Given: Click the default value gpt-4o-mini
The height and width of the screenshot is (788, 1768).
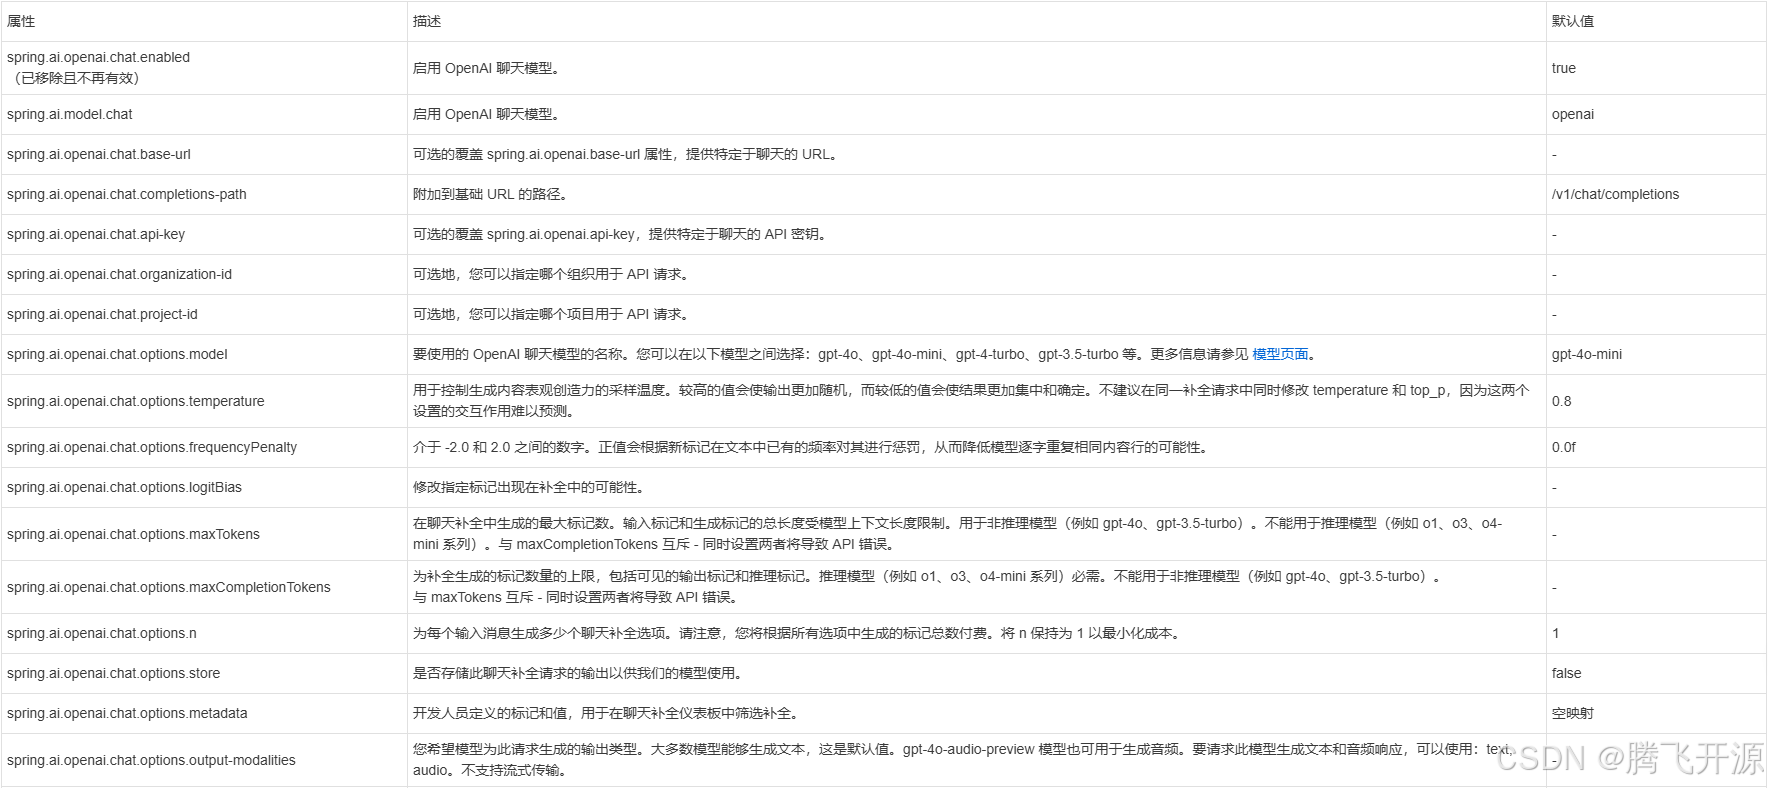Looking at the screenshot, I should (1587, 354).
